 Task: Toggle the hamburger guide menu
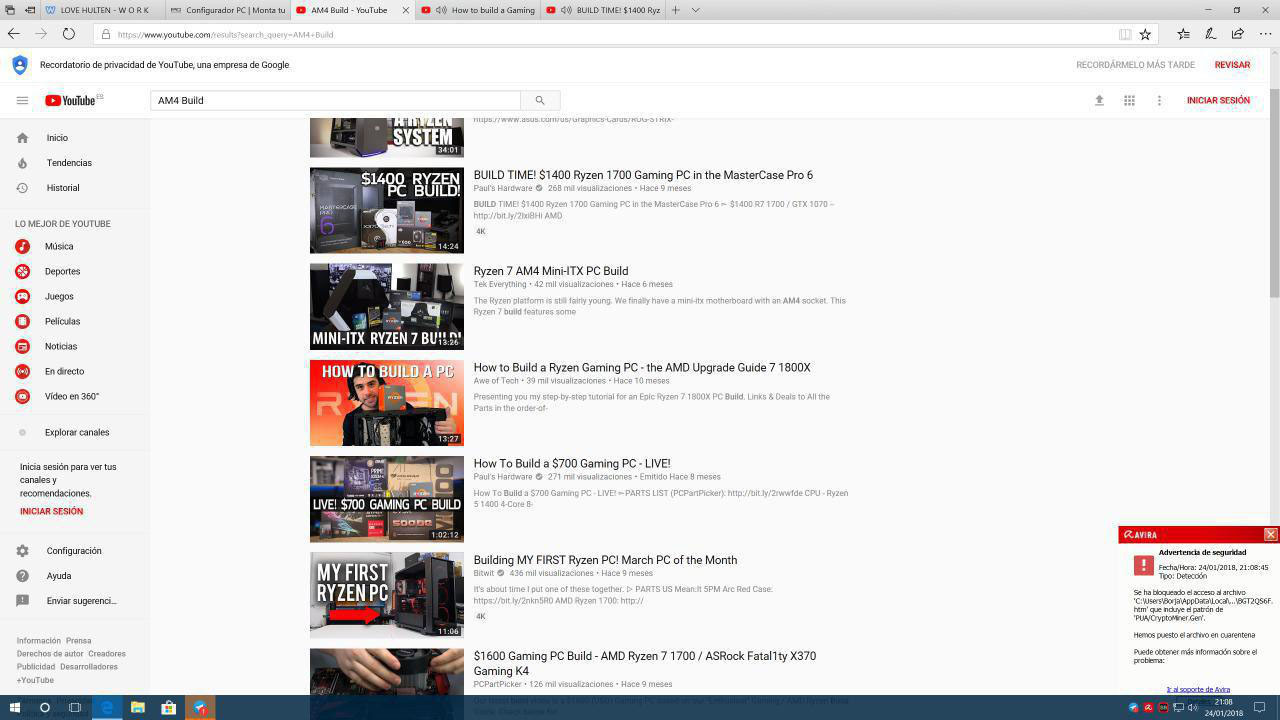pos(22,100)
